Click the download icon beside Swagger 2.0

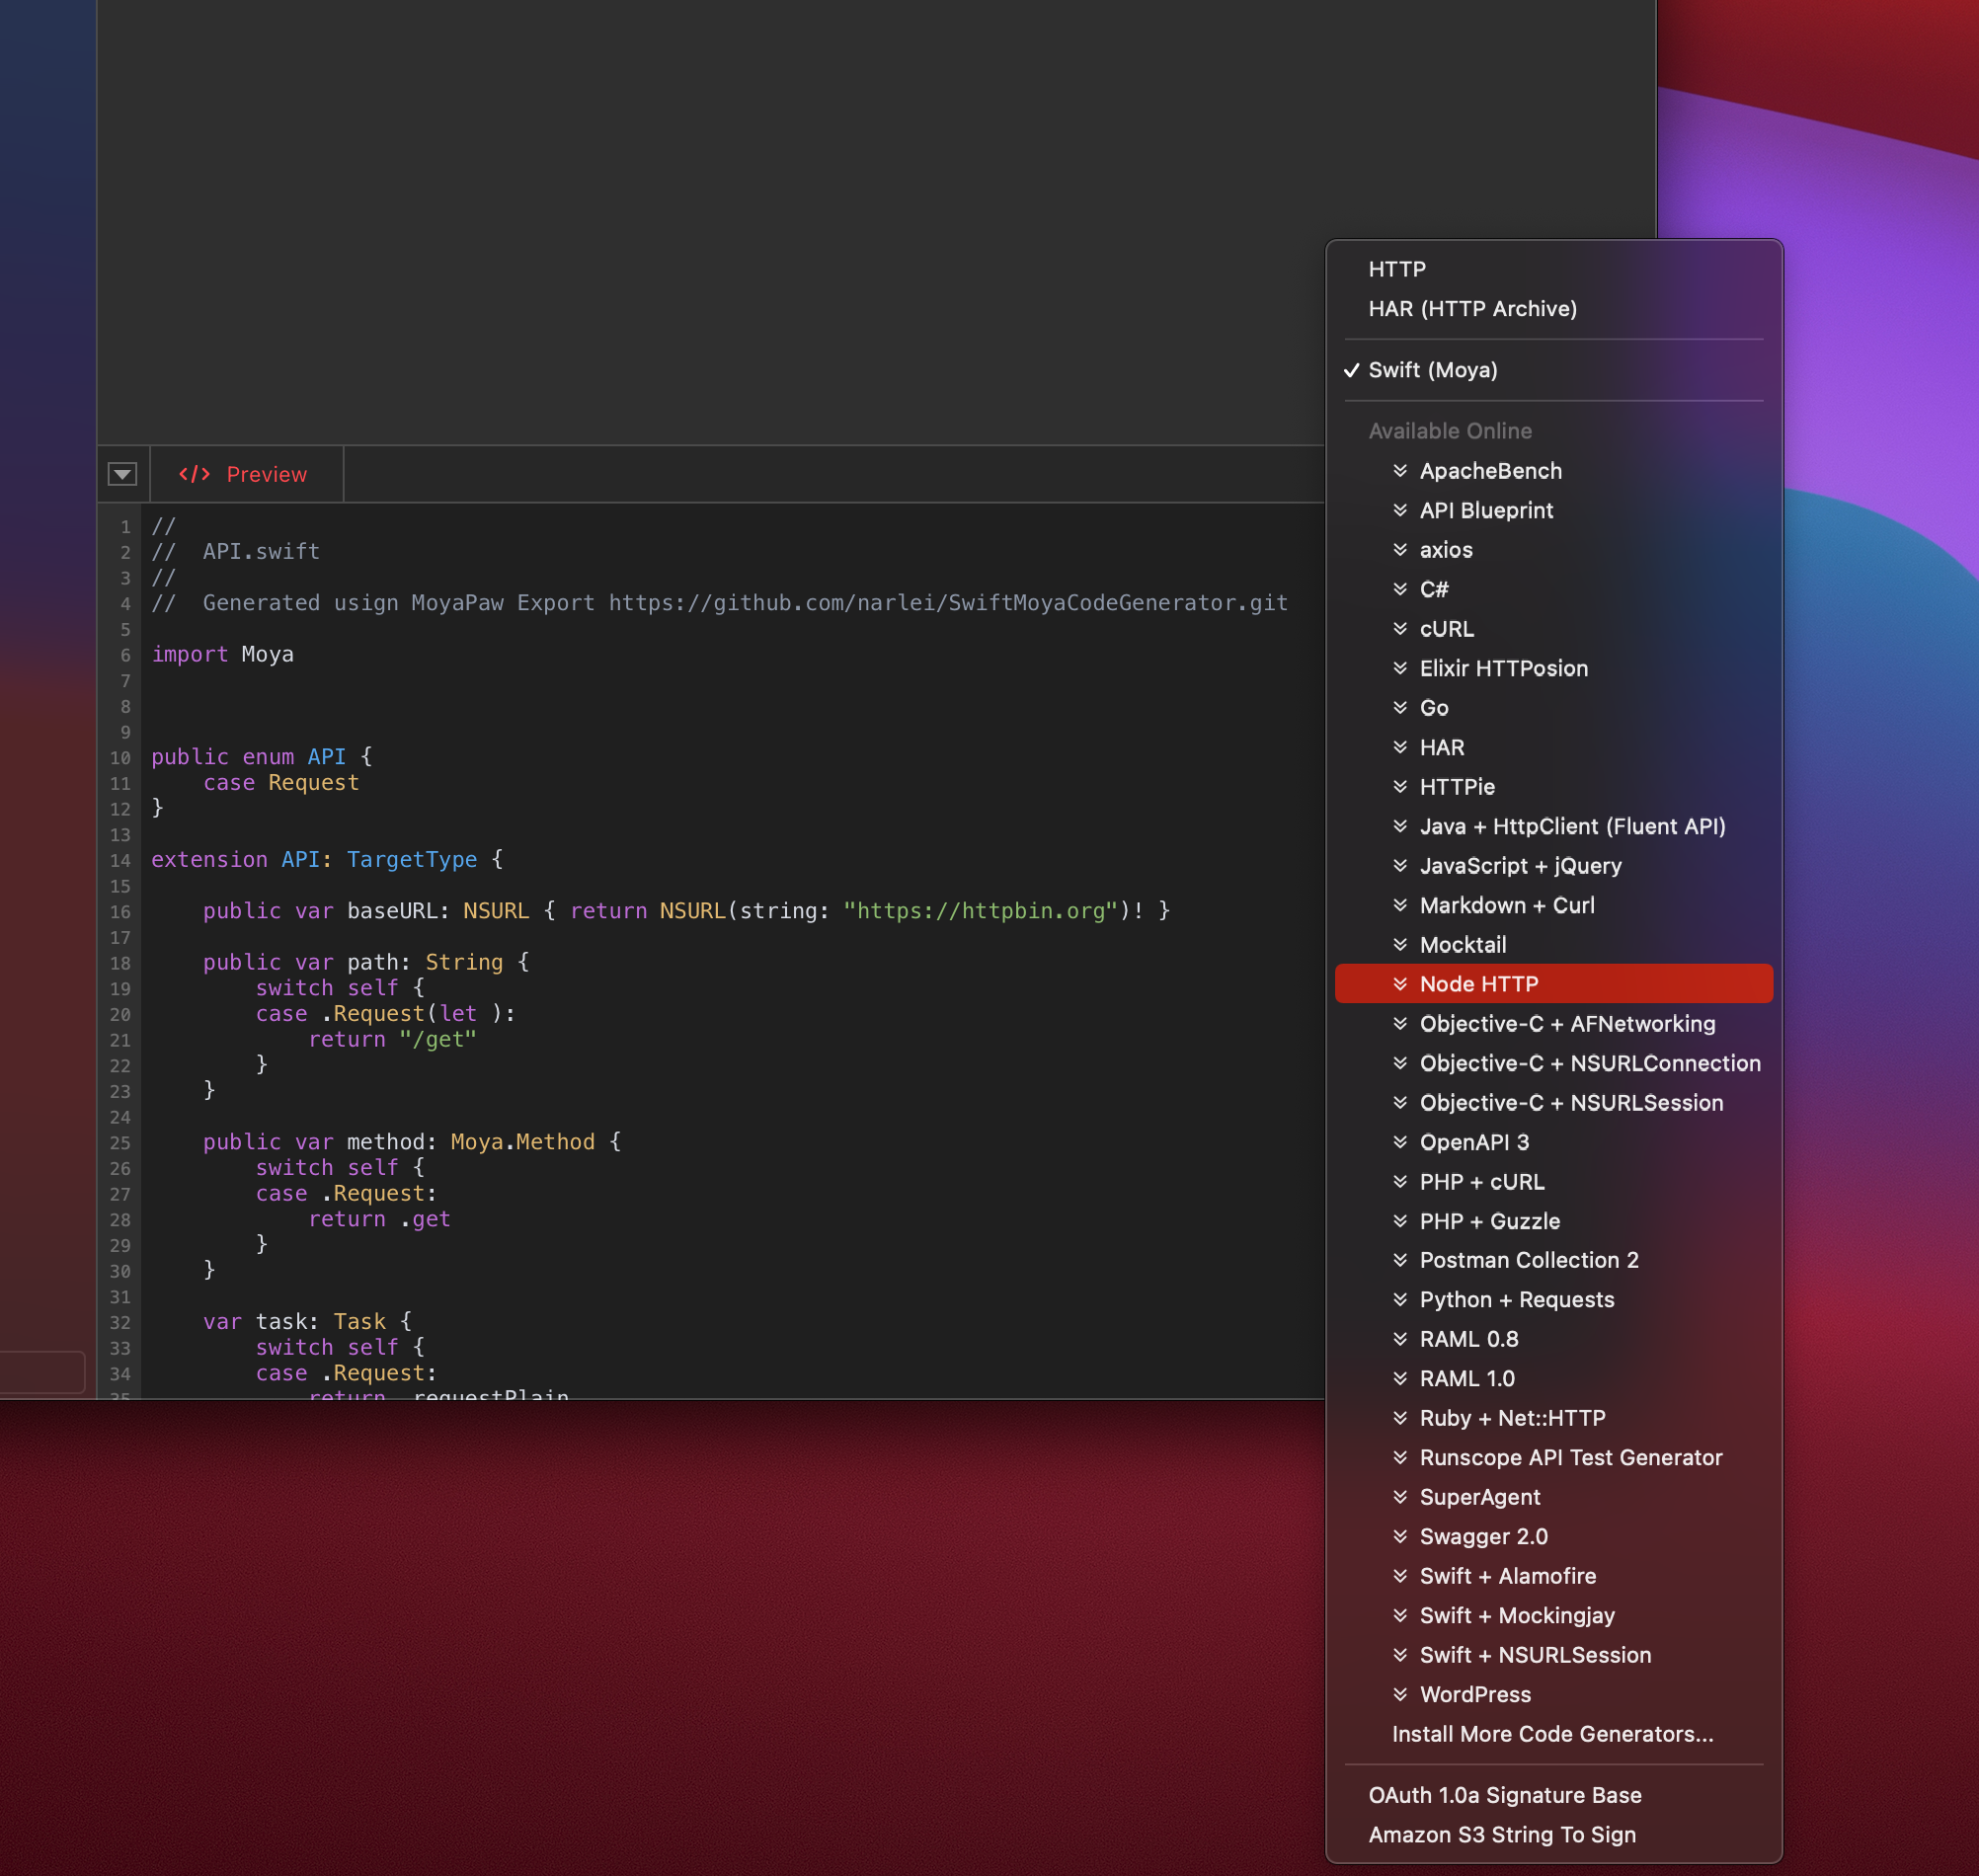click(x=1400, y=1536)
